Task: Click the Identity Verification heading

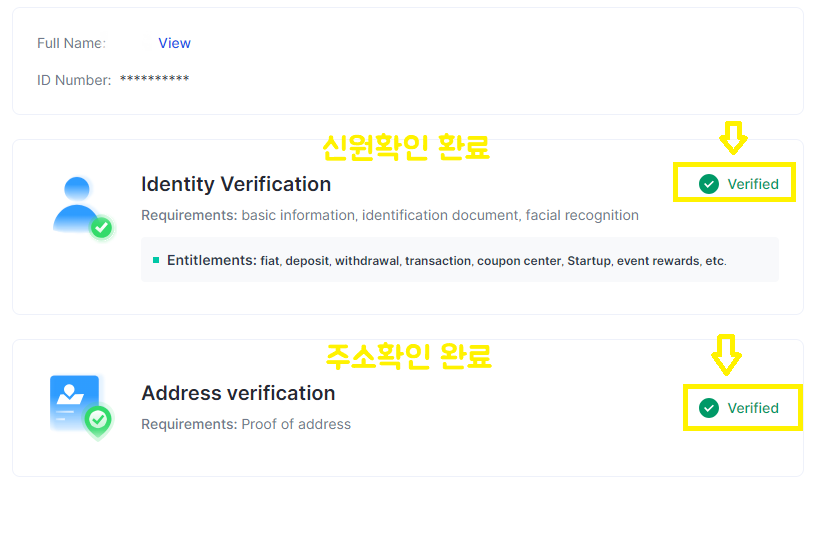Action: pos(236,184)
